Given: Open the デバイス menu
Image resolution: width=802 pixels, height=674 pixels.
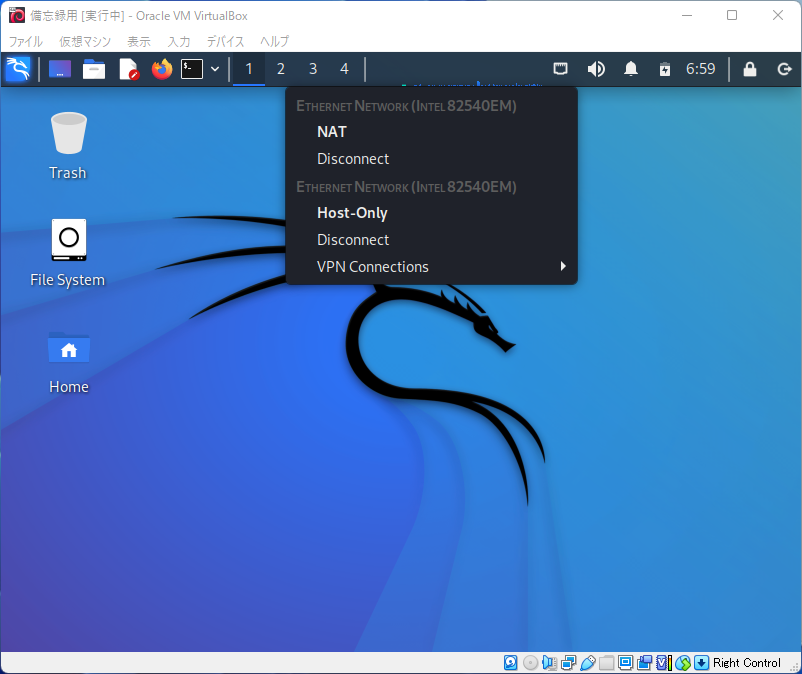Looking at the screenshot, I should click(226, 41).
